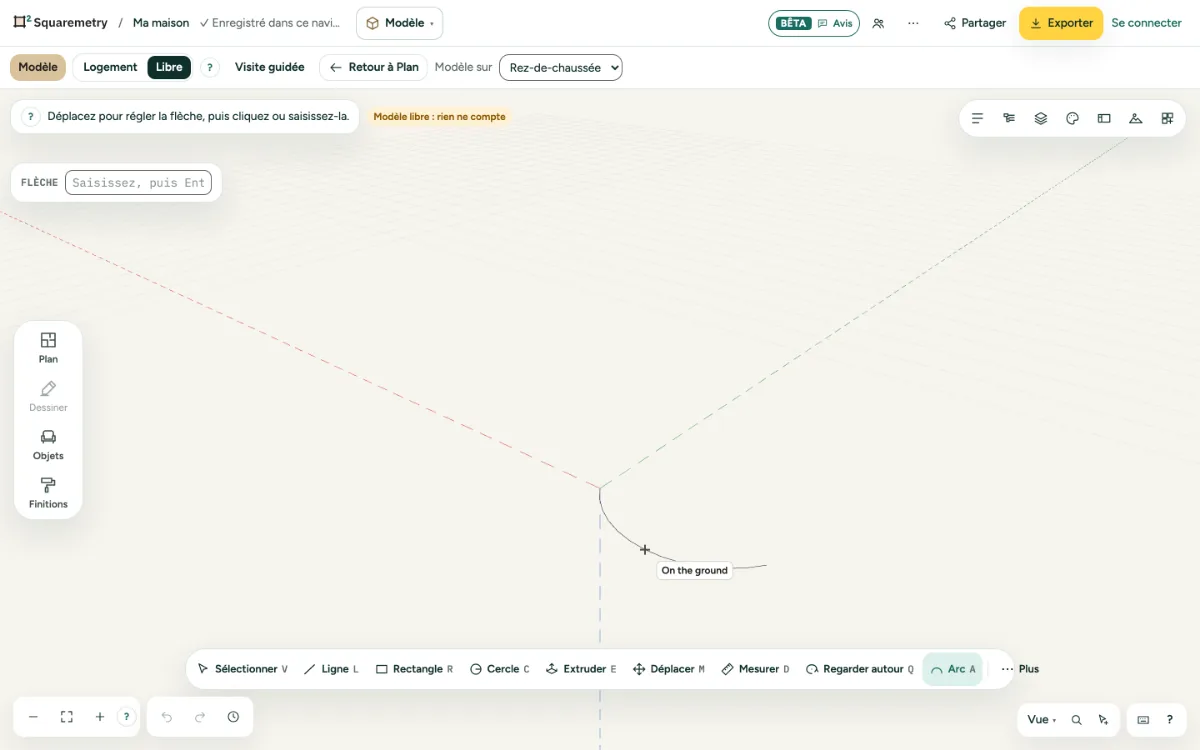The image size is (1200, 750).
Task: Open the Plus tools menu
Action: click(x=1020, y=669)
